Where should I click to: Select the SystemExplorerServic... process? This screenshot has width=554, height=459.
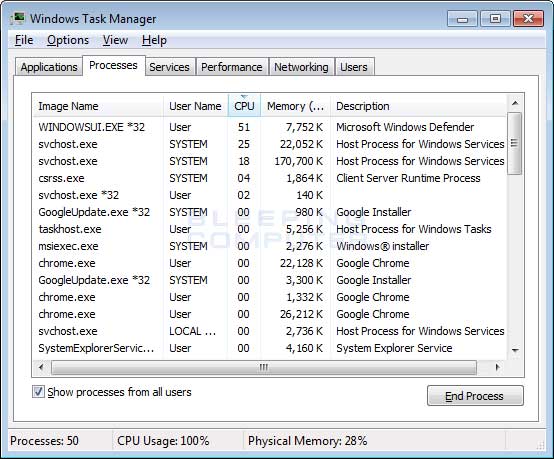click(270, 348)
